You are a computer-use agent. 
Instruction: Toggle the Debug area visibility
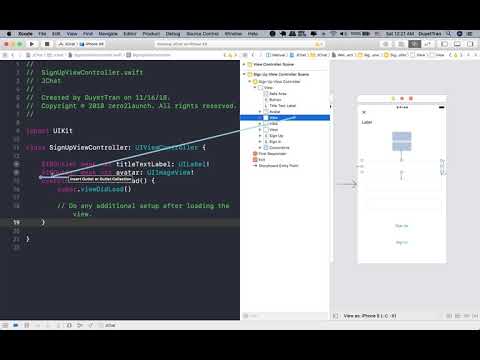pyautogui.click(x=457, y=44)
